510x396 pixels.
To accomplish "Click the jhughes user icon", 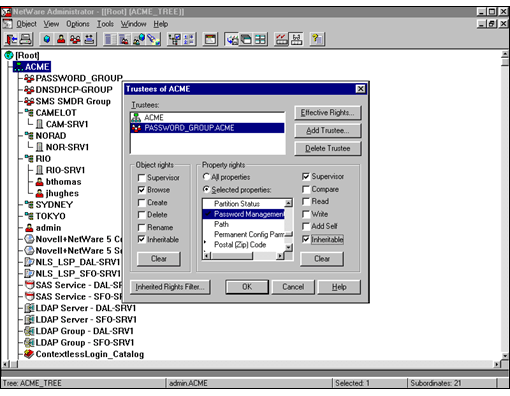I will tap(39, 193).
